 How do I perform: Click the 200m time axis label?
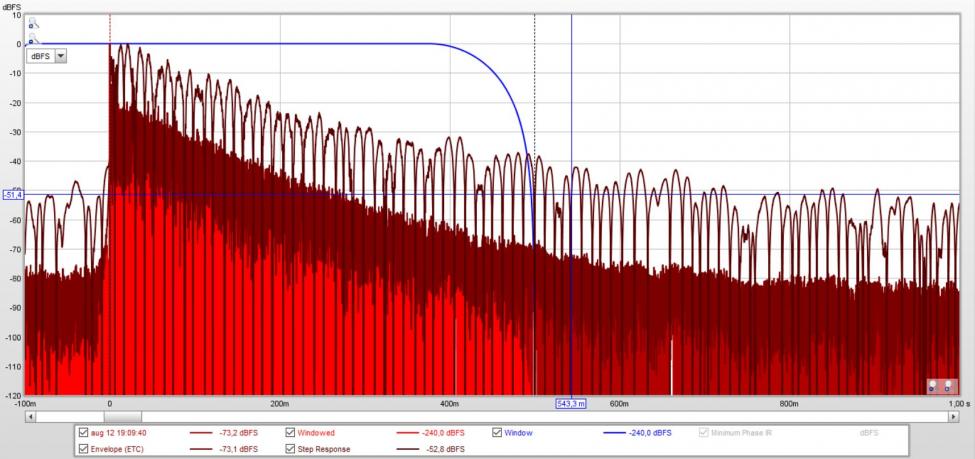coord(280,404)
